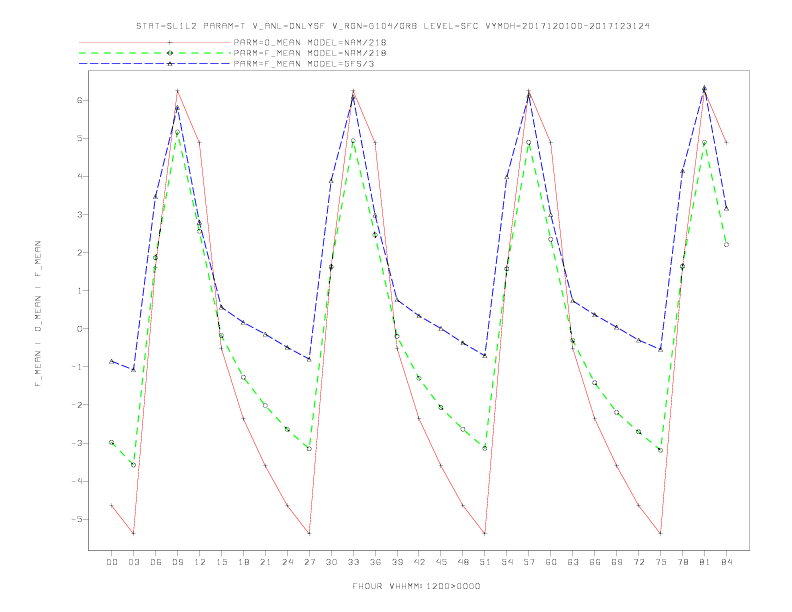Click y-axis tick label 3

click(79, 215)
